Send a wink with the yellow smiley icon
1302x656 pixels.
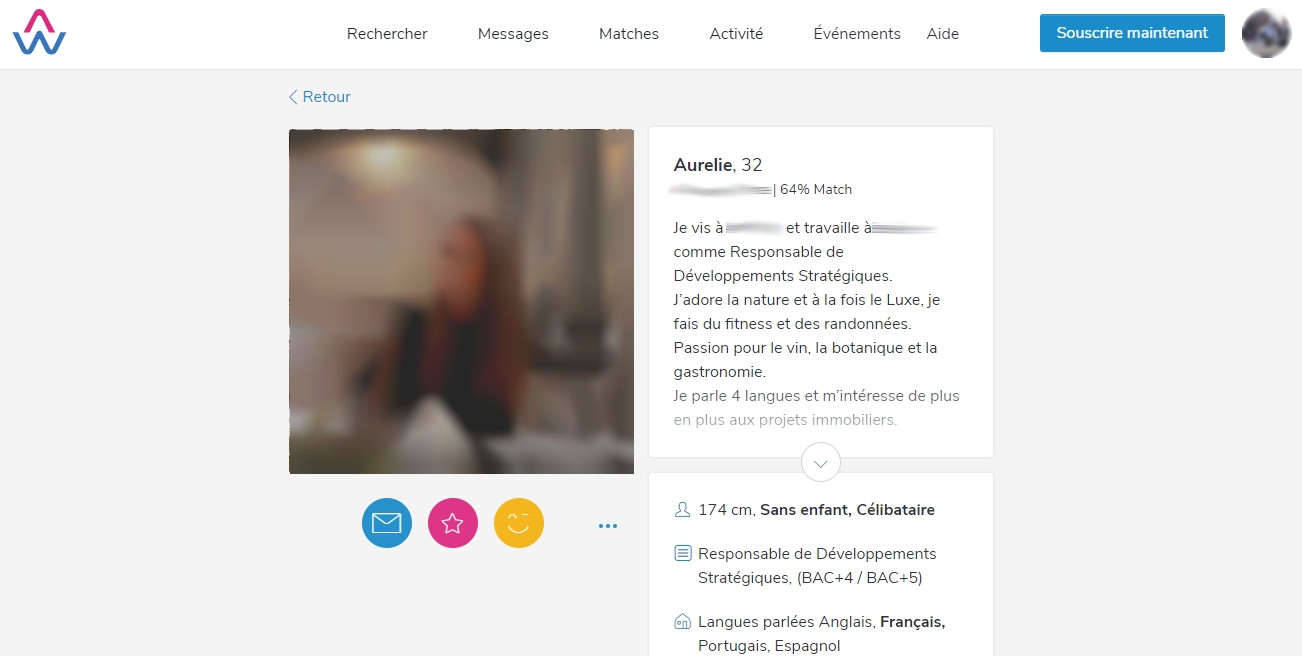tap(519, 523)
